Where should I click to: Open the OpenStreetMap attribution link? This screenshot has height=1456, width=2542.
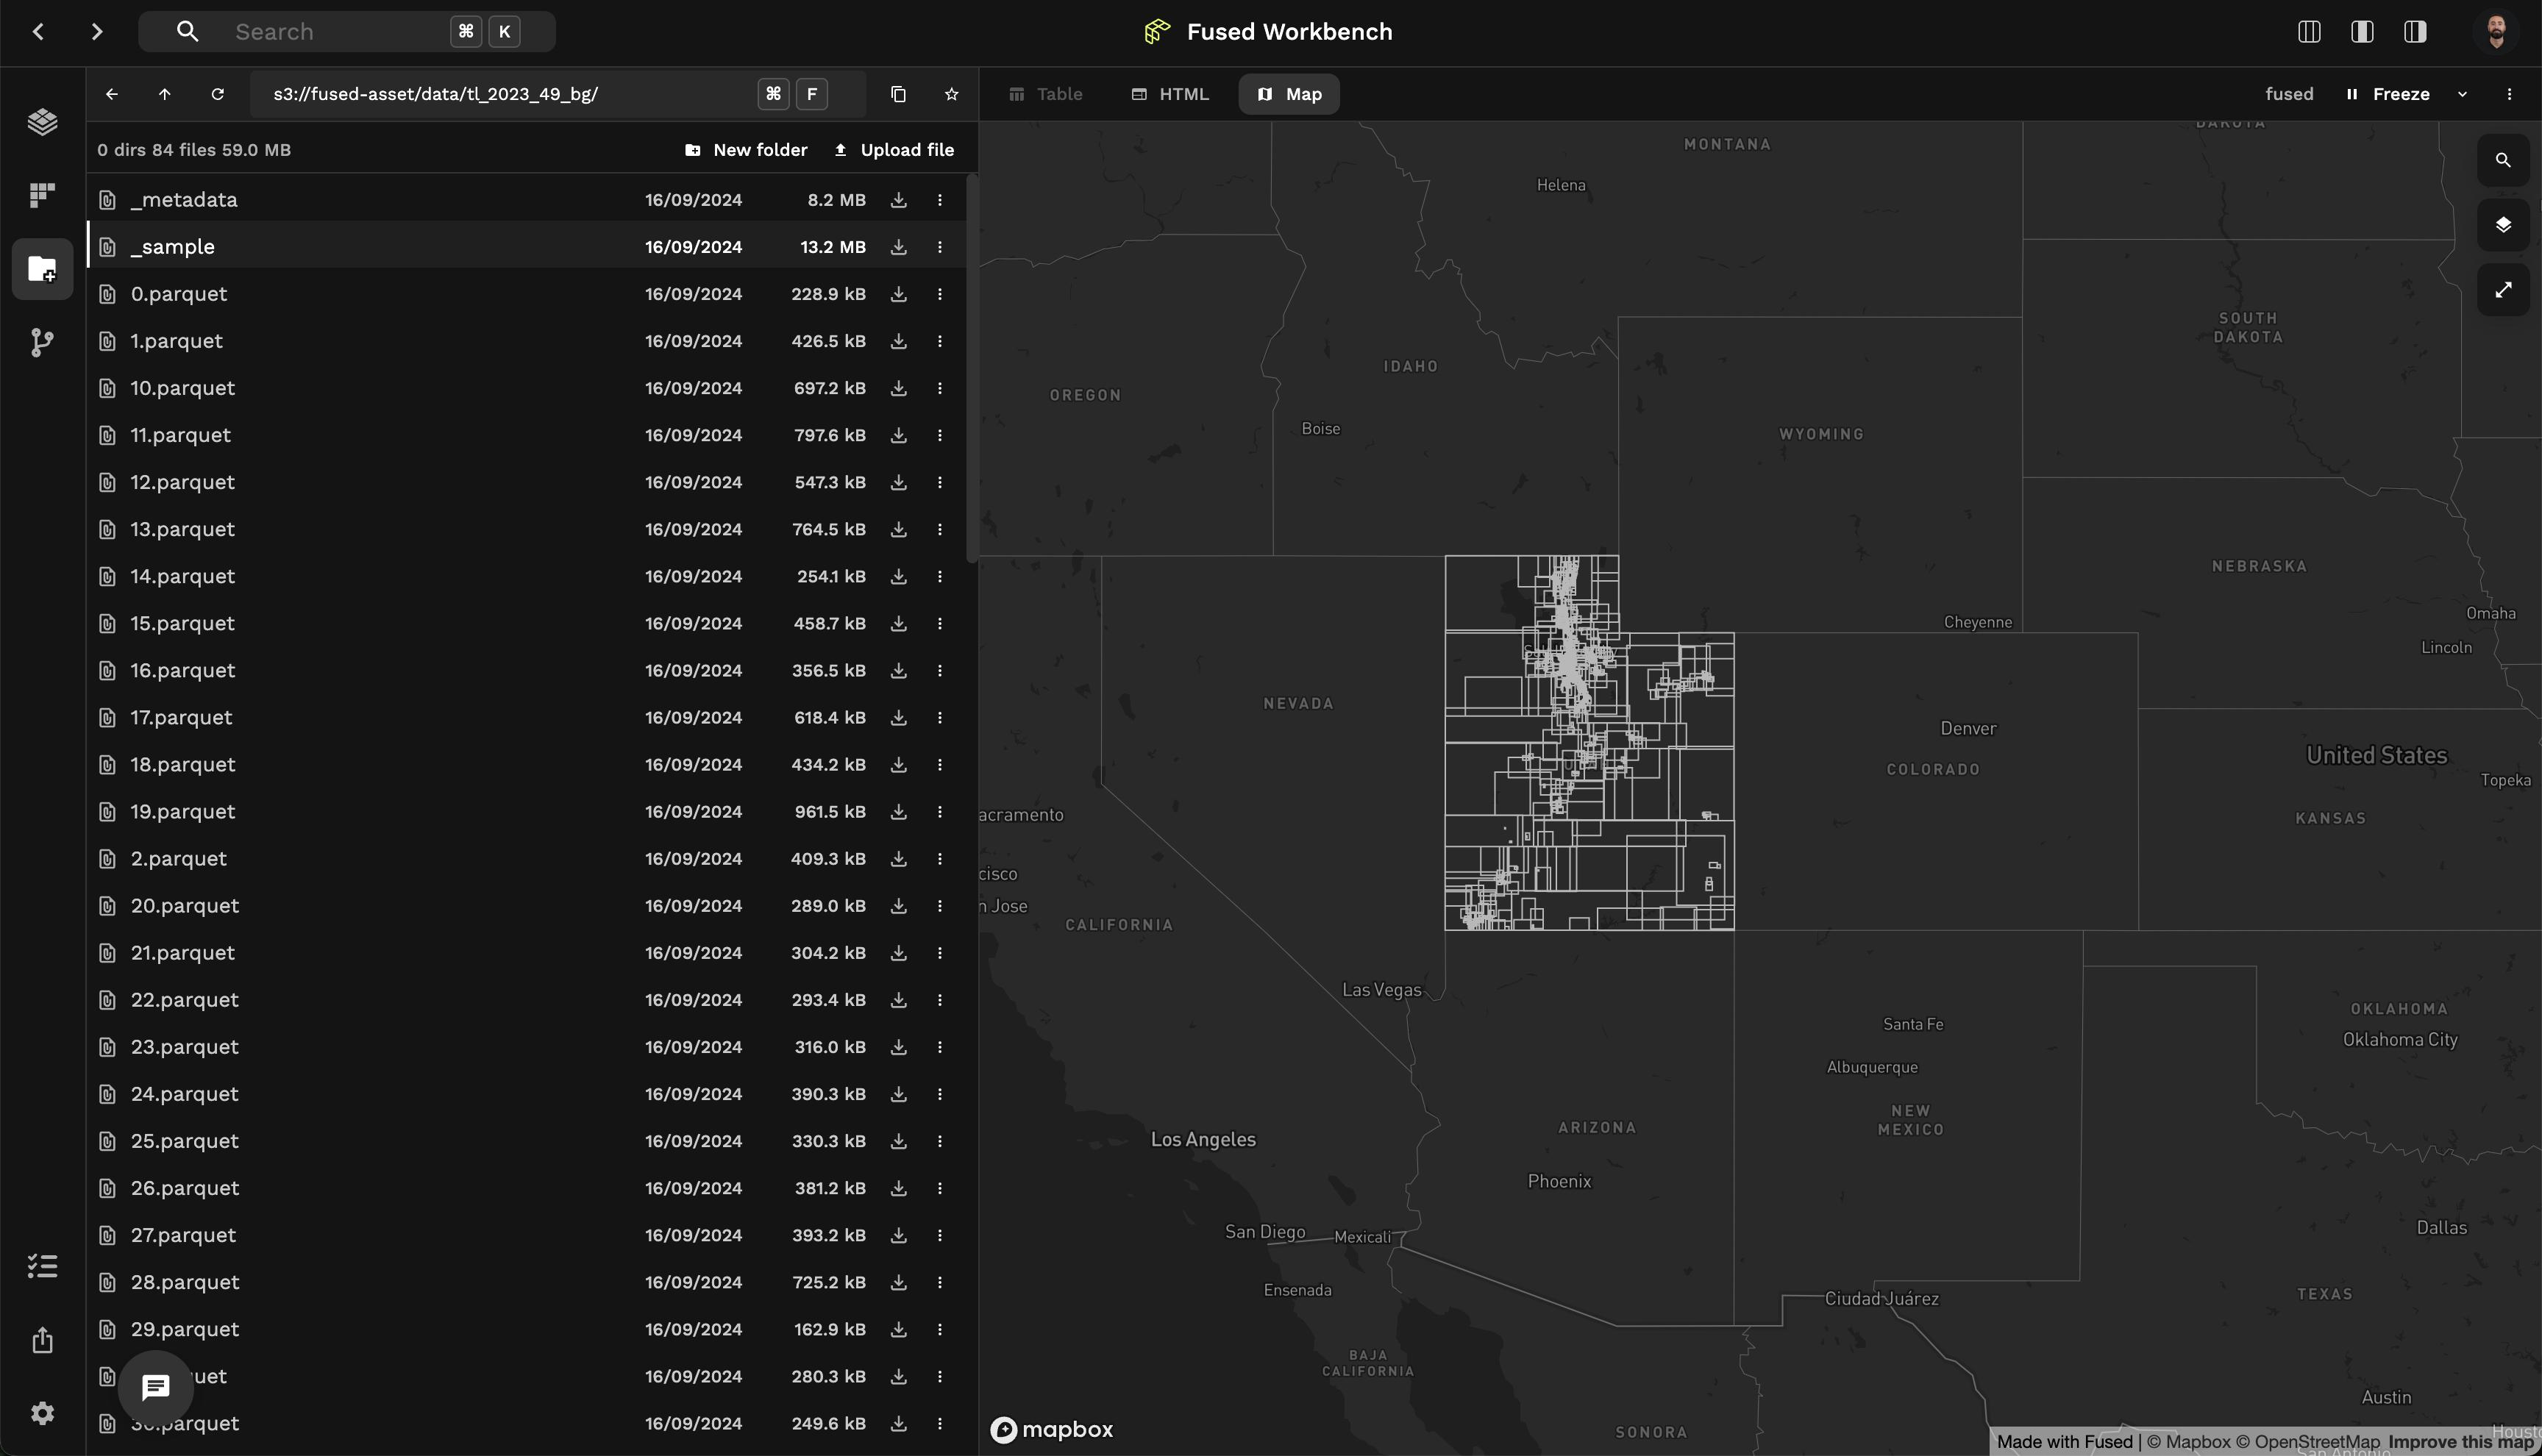[x=2307, y=1442]
